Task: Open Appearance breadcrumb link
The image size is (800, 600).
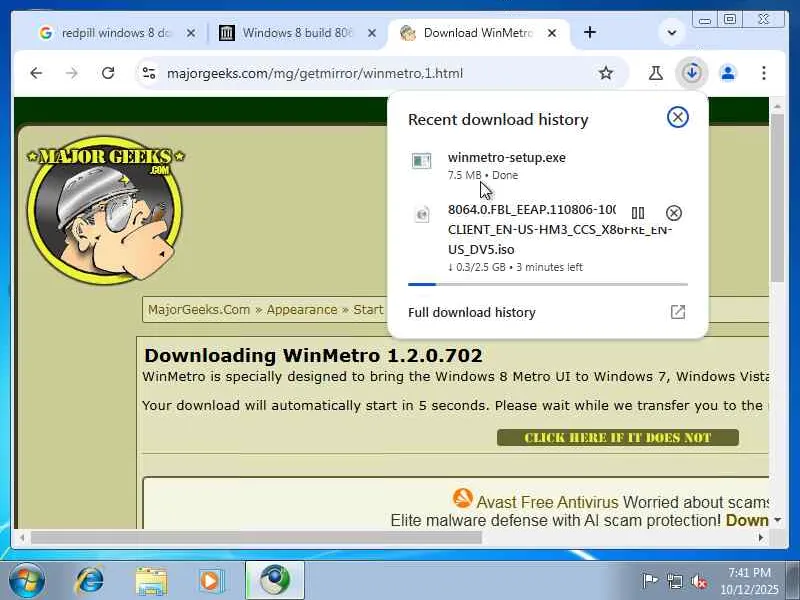Action: 302,310
